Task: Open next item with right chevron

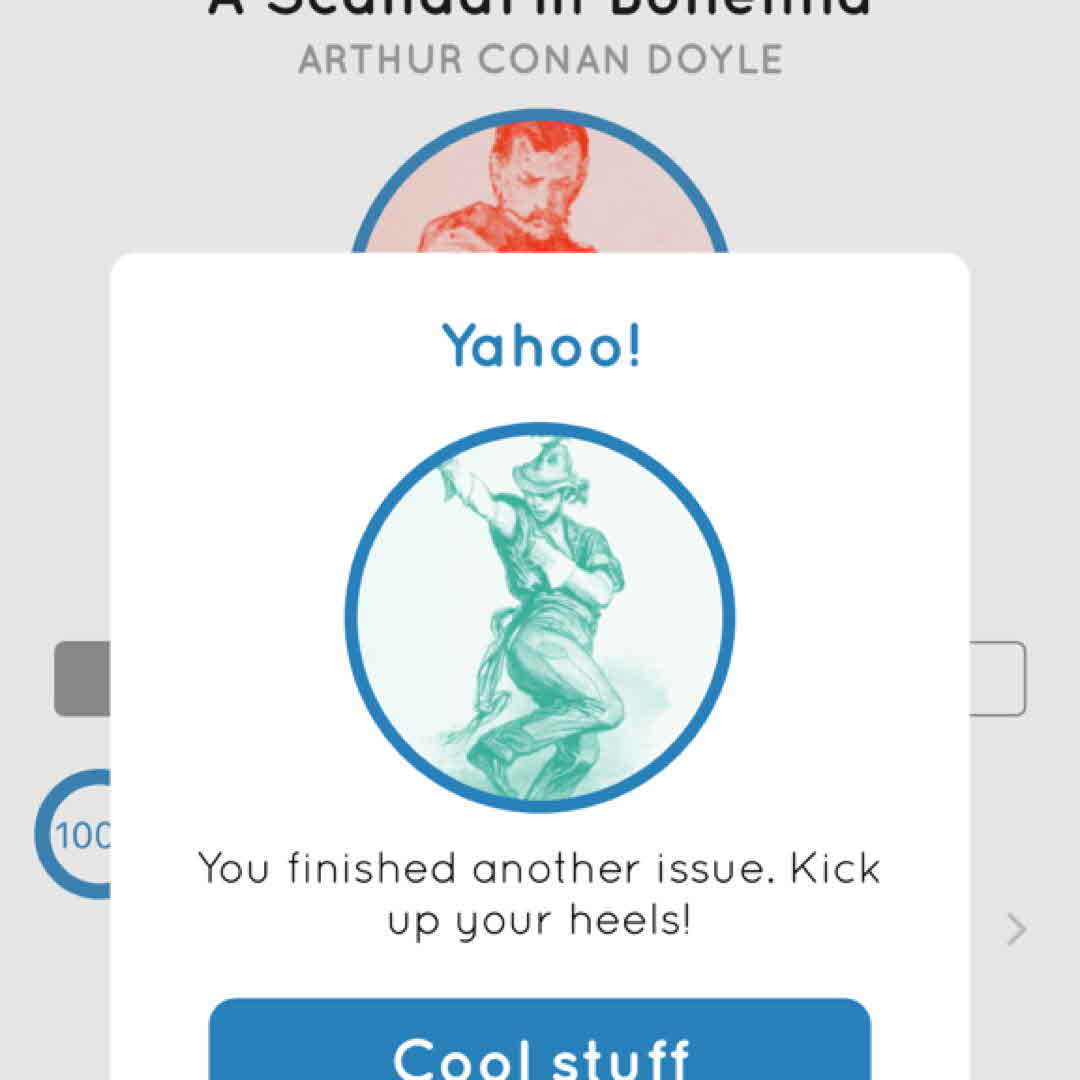Action: (1016, 930)
